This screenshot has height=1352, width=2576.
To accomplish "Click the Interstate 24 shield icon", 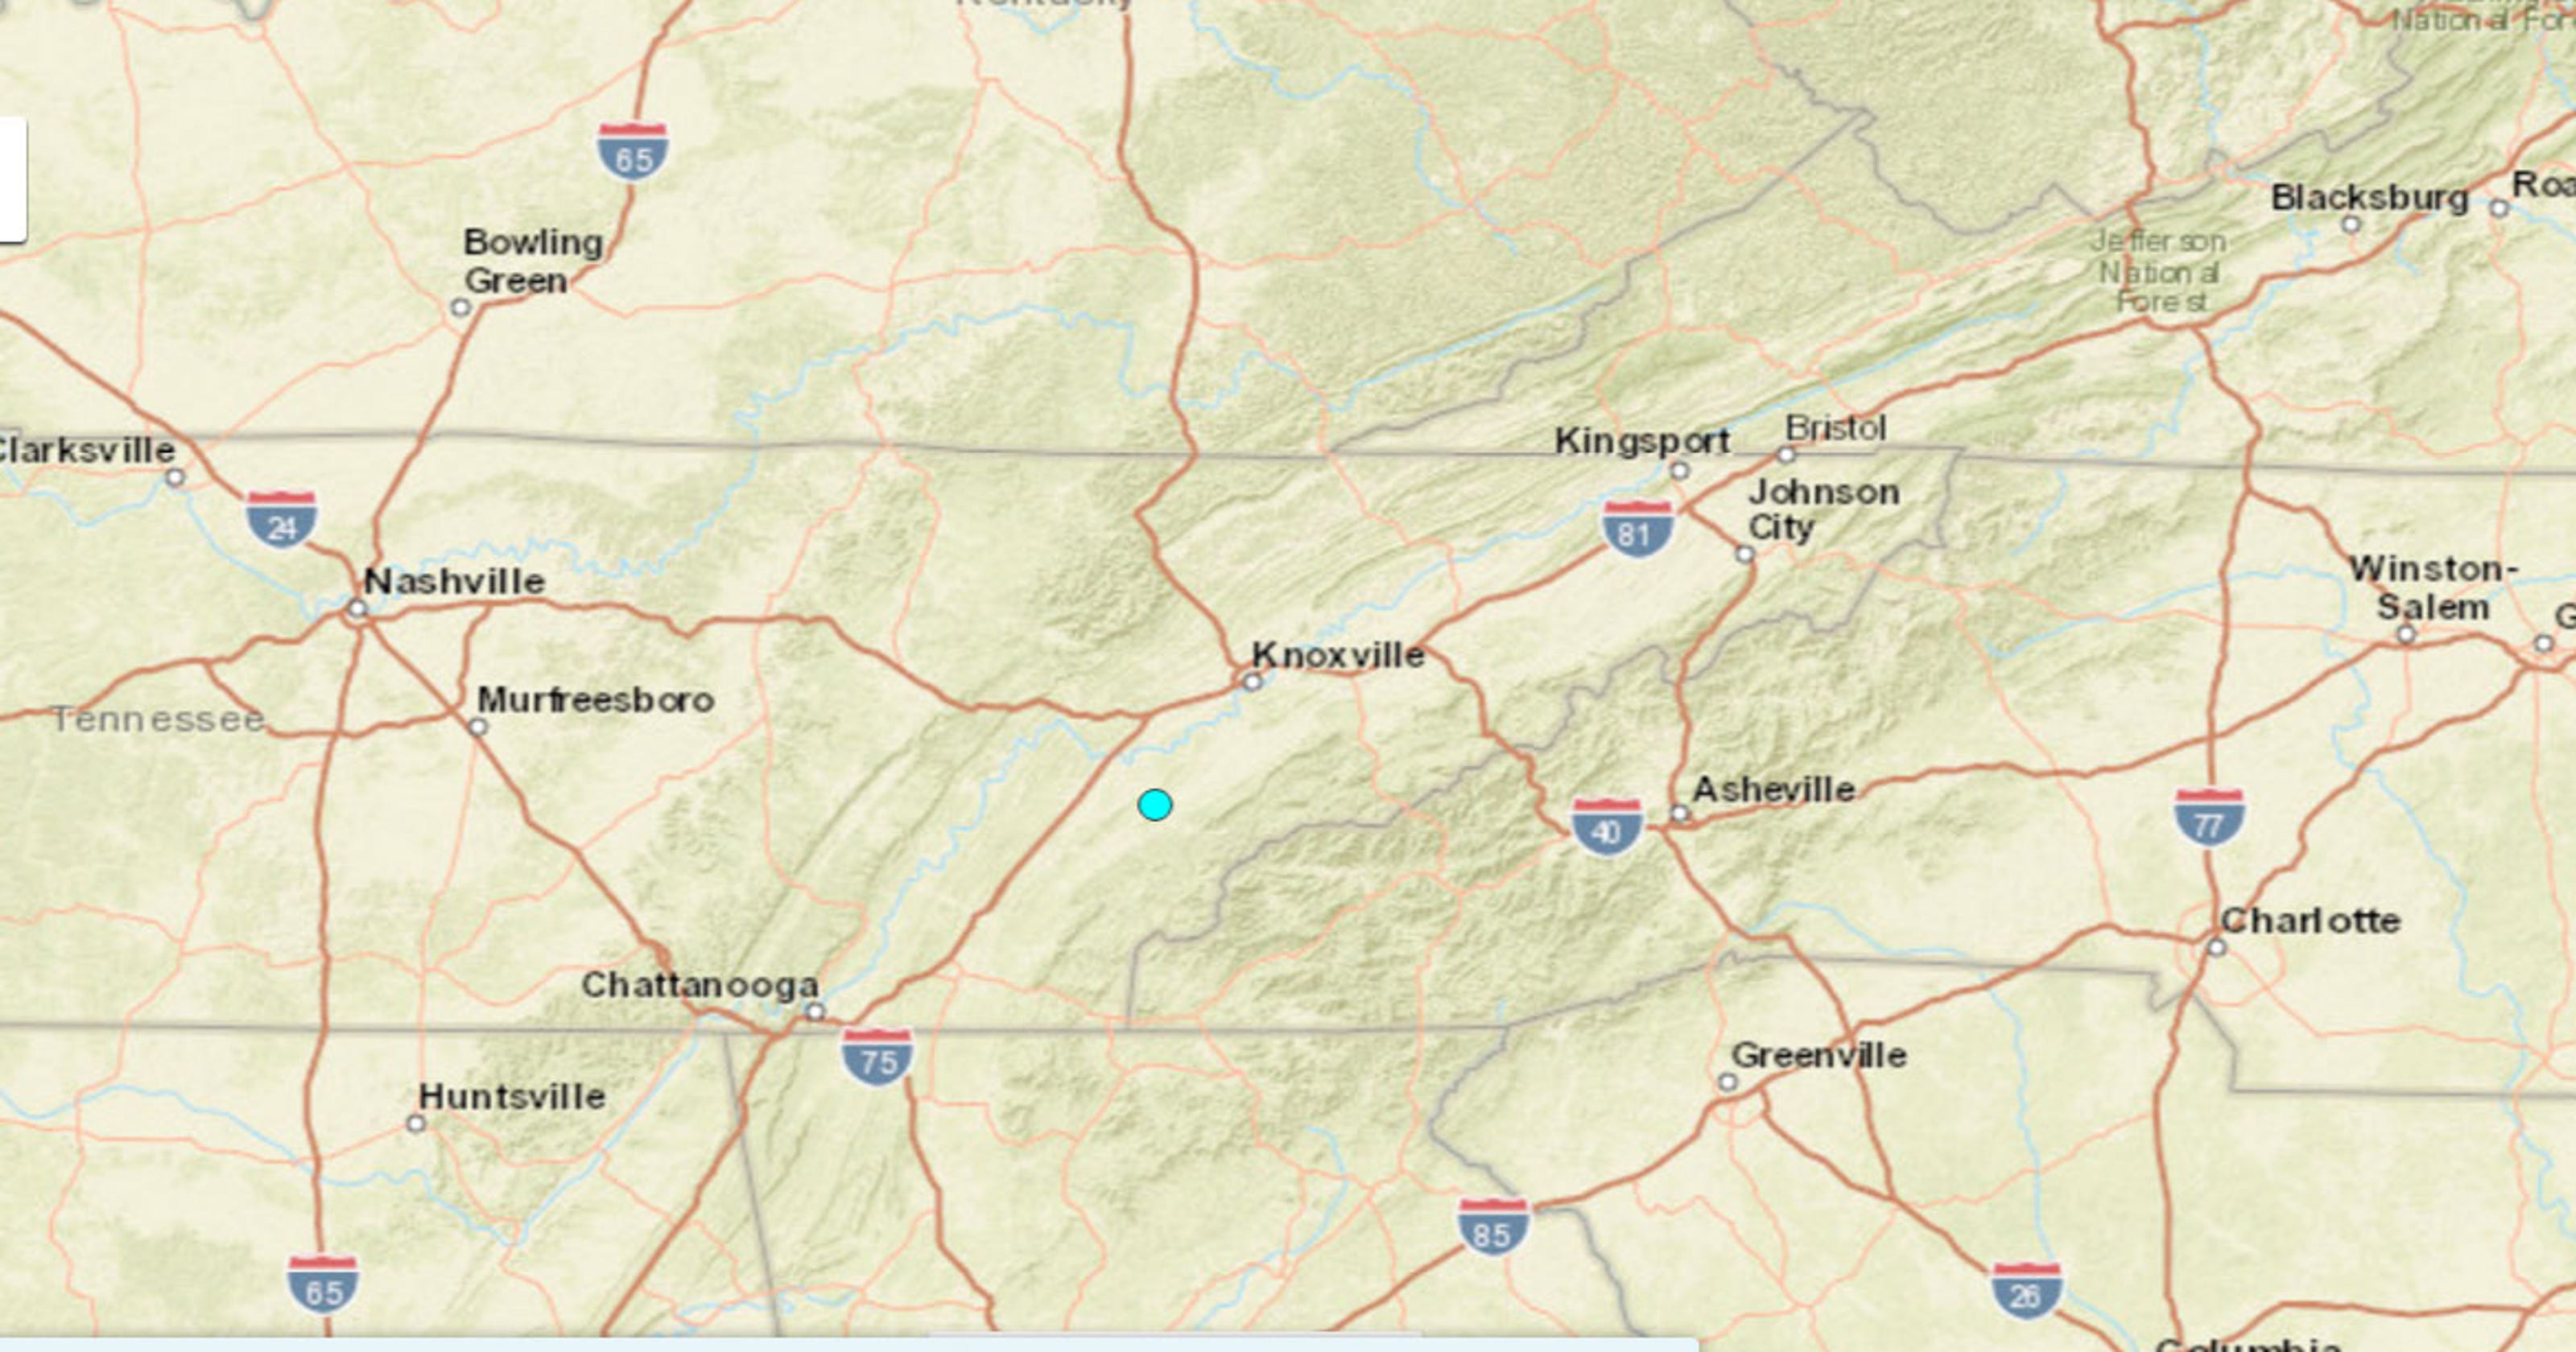I will point(278,514).
